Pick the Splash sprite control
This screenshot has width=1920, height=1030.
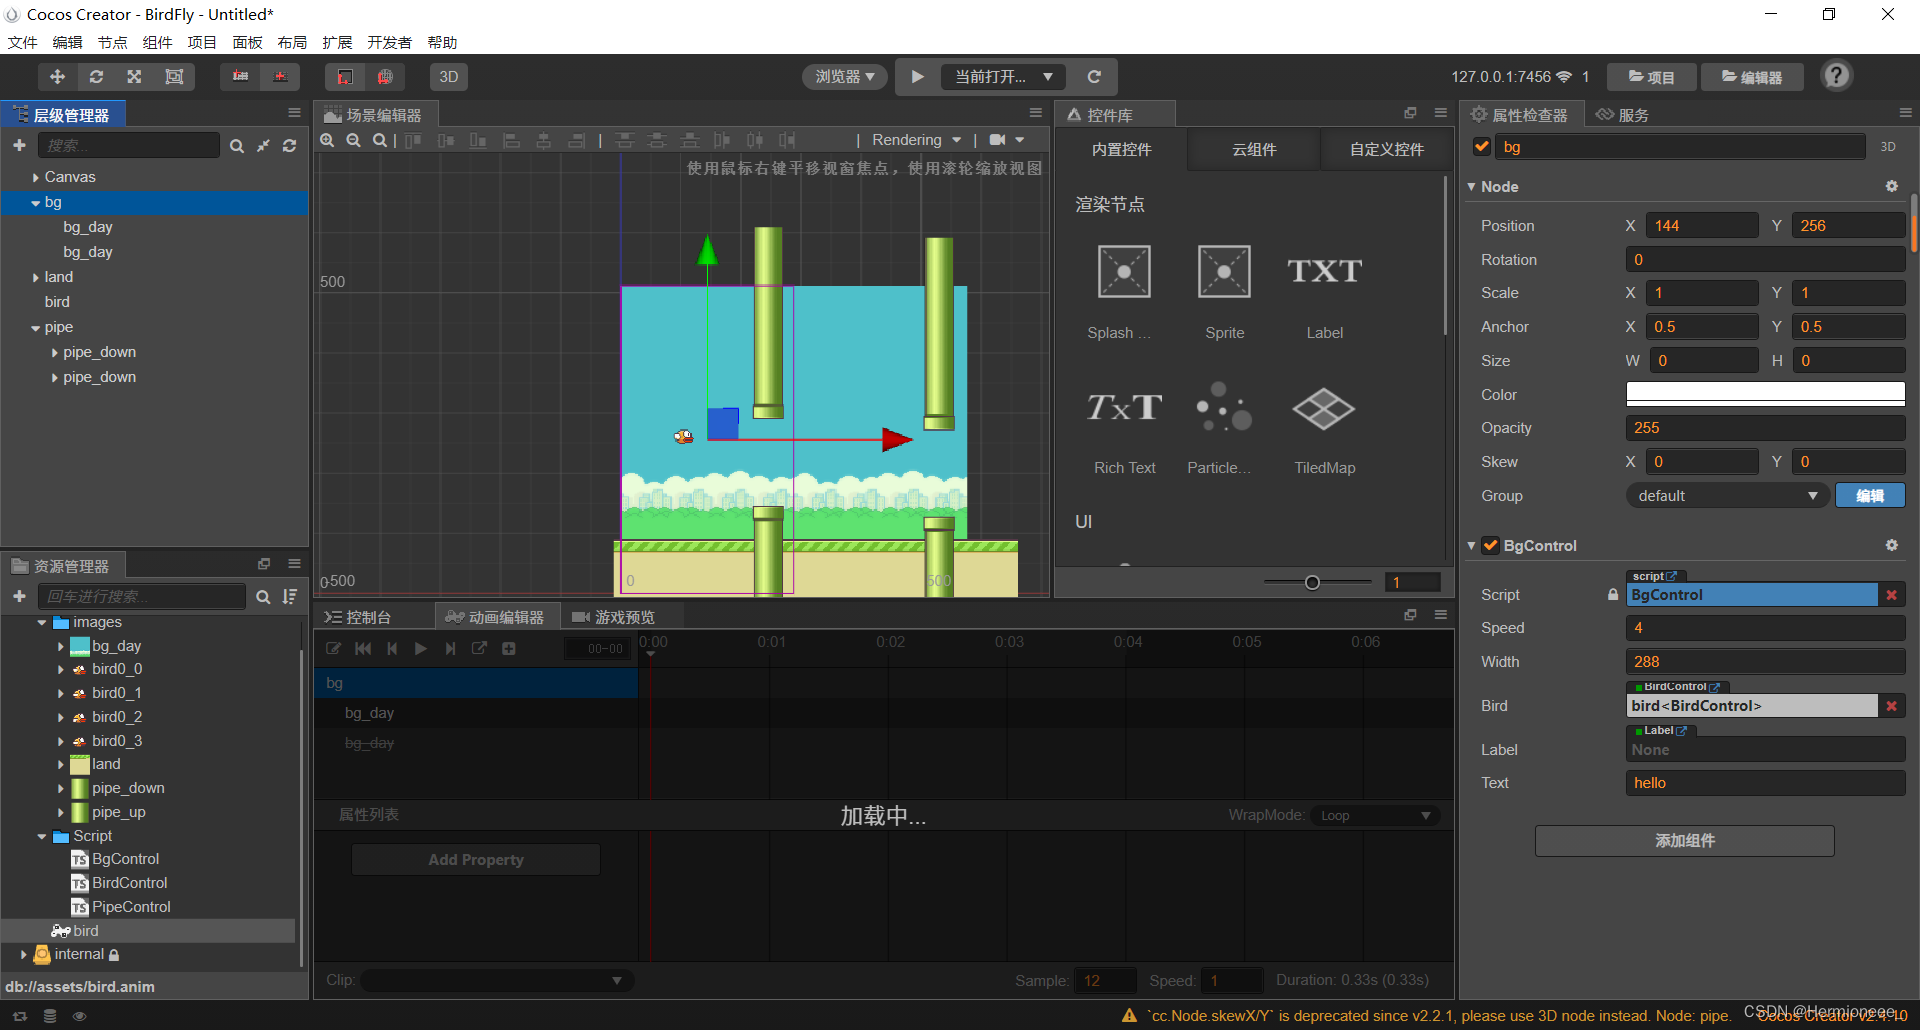(1124, 292)
